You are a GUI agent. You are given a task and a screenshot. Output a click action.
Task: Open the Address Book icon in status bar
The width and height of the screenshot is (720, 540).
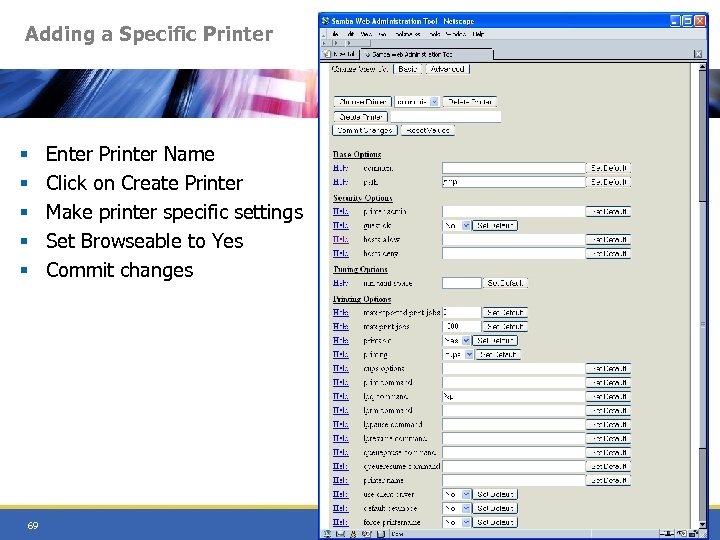coord(381,534)
